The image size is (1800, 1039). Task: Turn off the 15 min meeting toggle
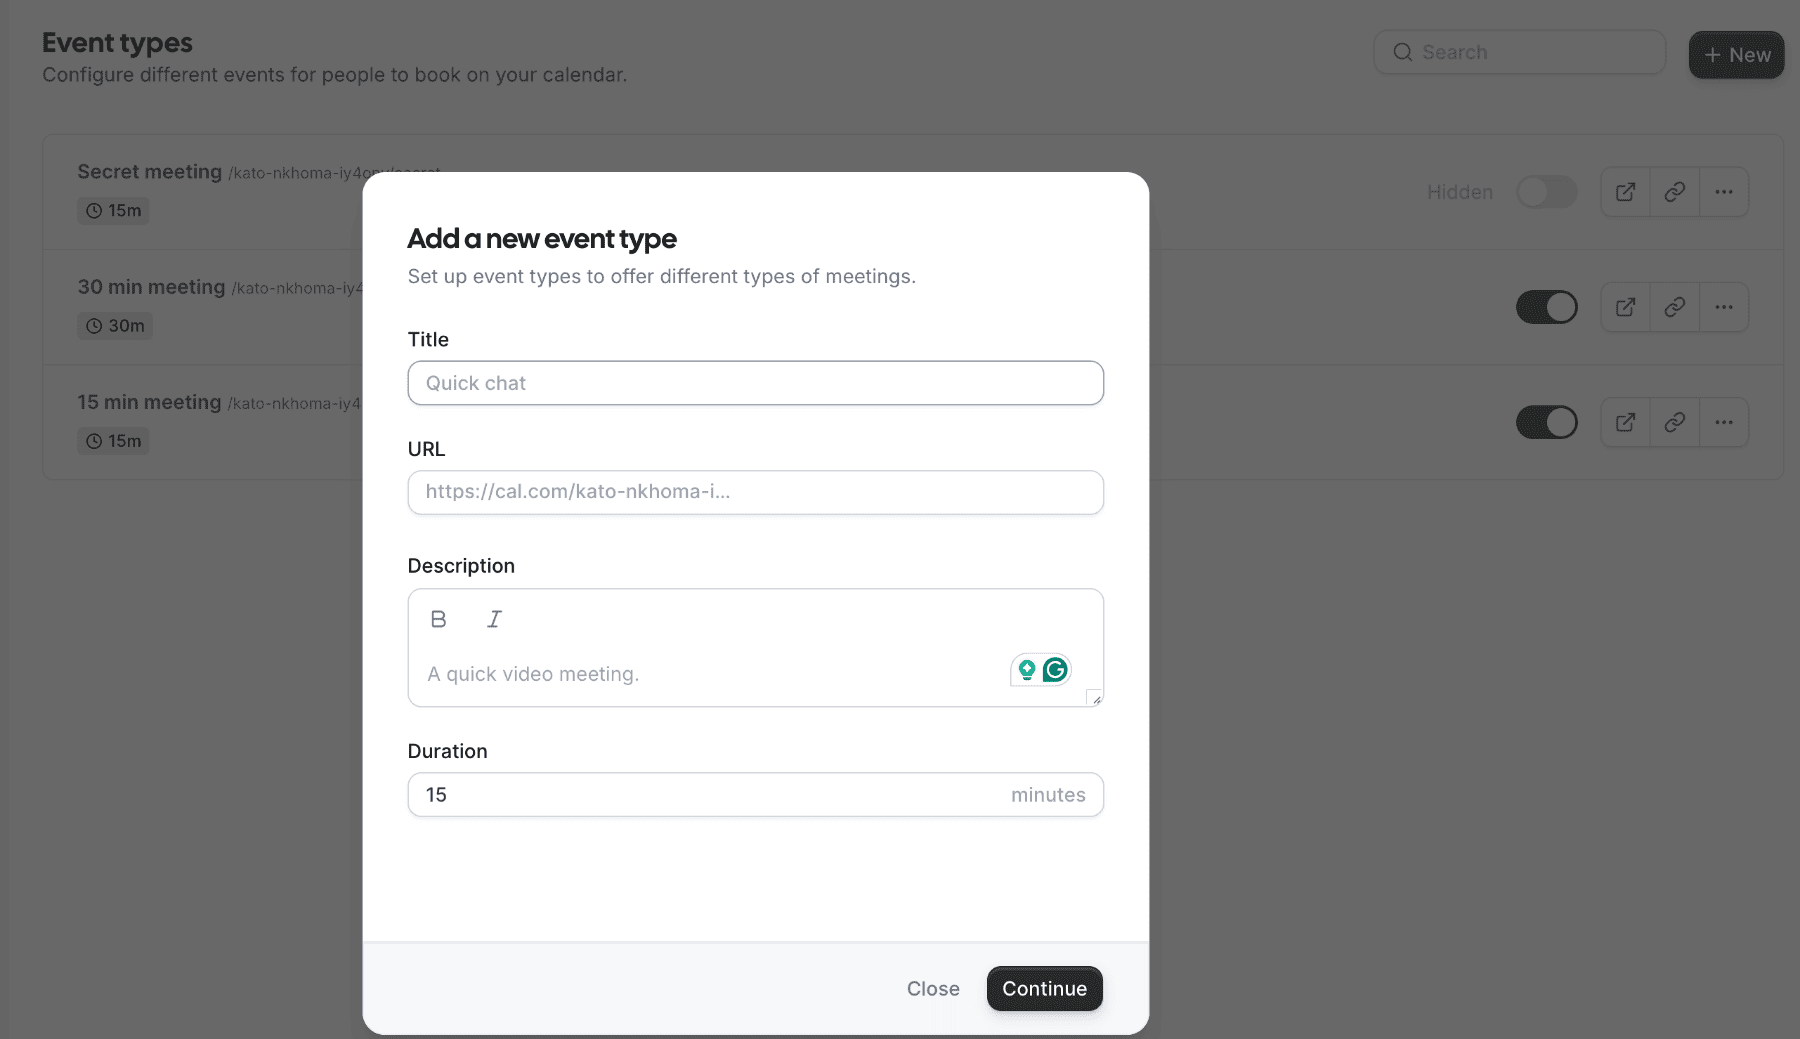coord(1547,422)
